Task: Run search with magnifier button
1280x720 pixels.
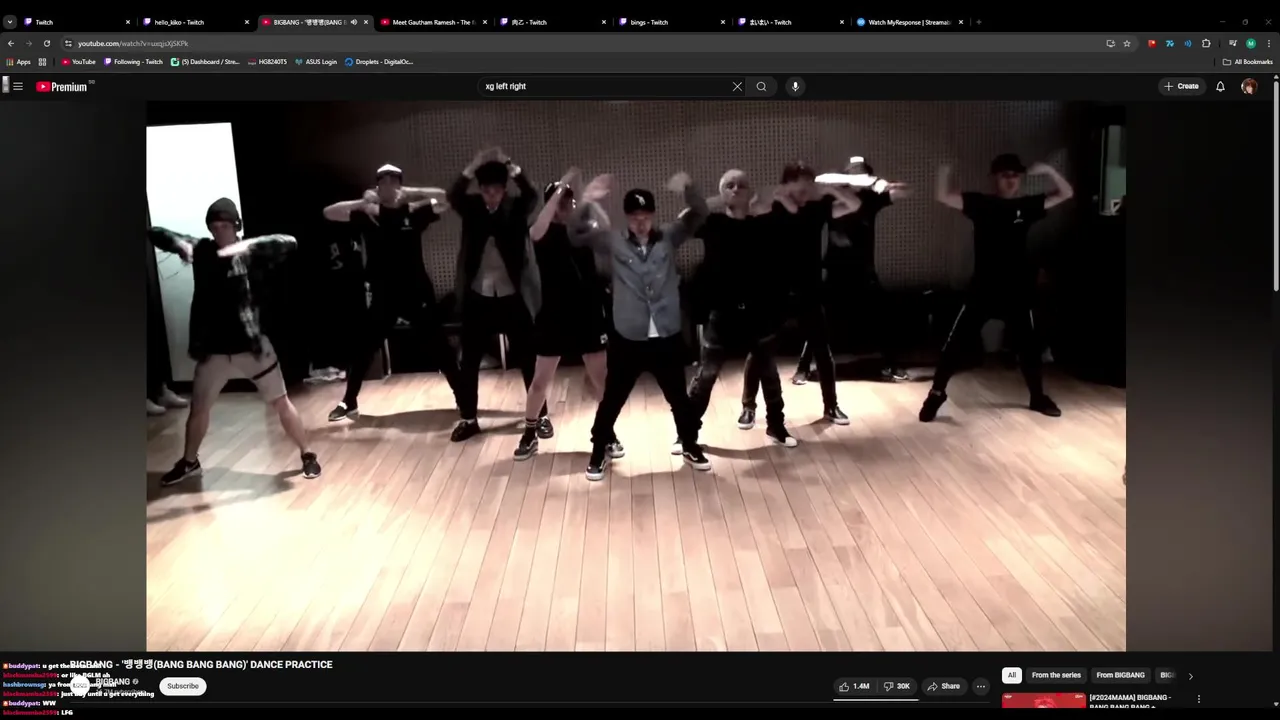Action: (761, 86)
